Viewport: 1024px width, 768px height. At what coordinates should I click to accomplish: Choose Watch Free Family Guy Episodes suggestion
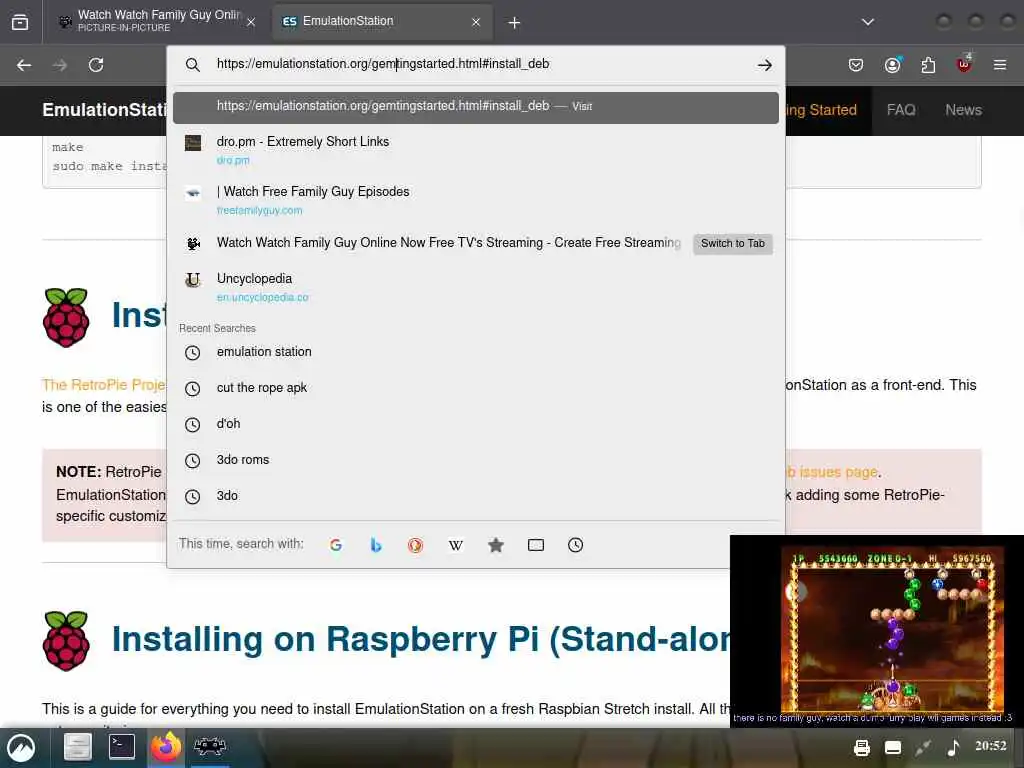[x=475, y=200]
